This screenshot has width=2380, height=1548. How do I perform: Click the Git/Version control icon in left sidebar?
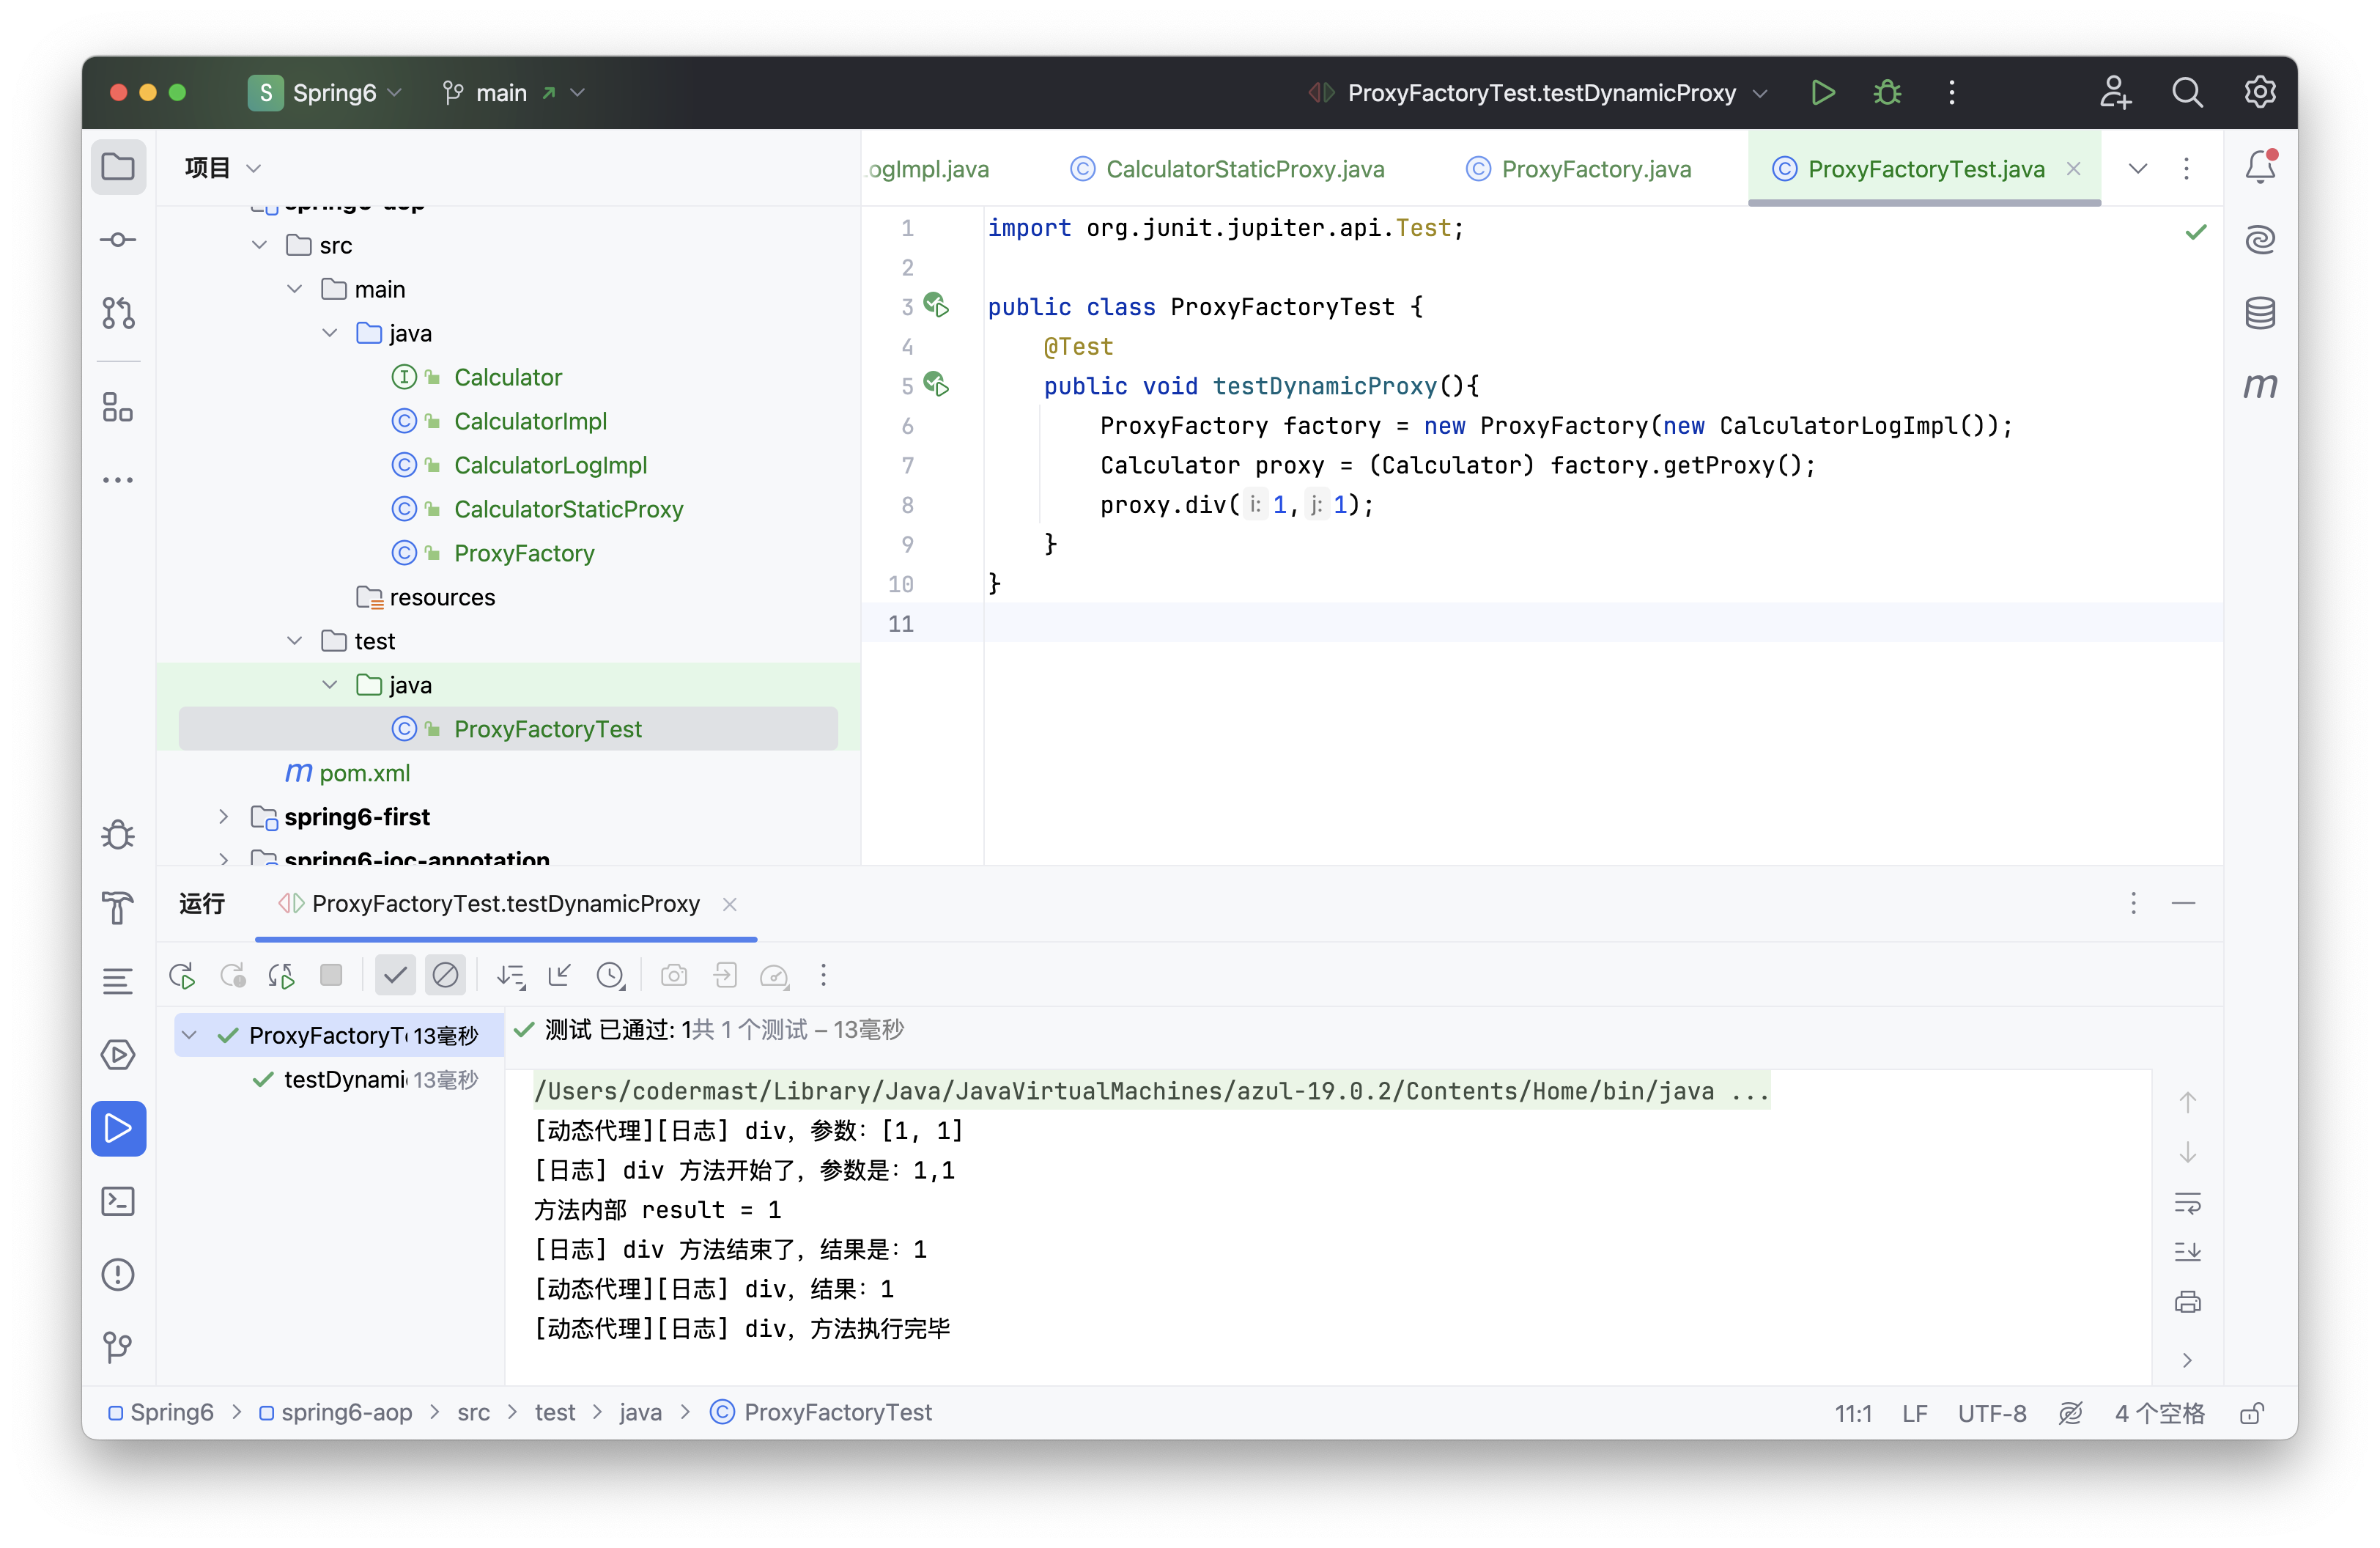point(118,1345)
